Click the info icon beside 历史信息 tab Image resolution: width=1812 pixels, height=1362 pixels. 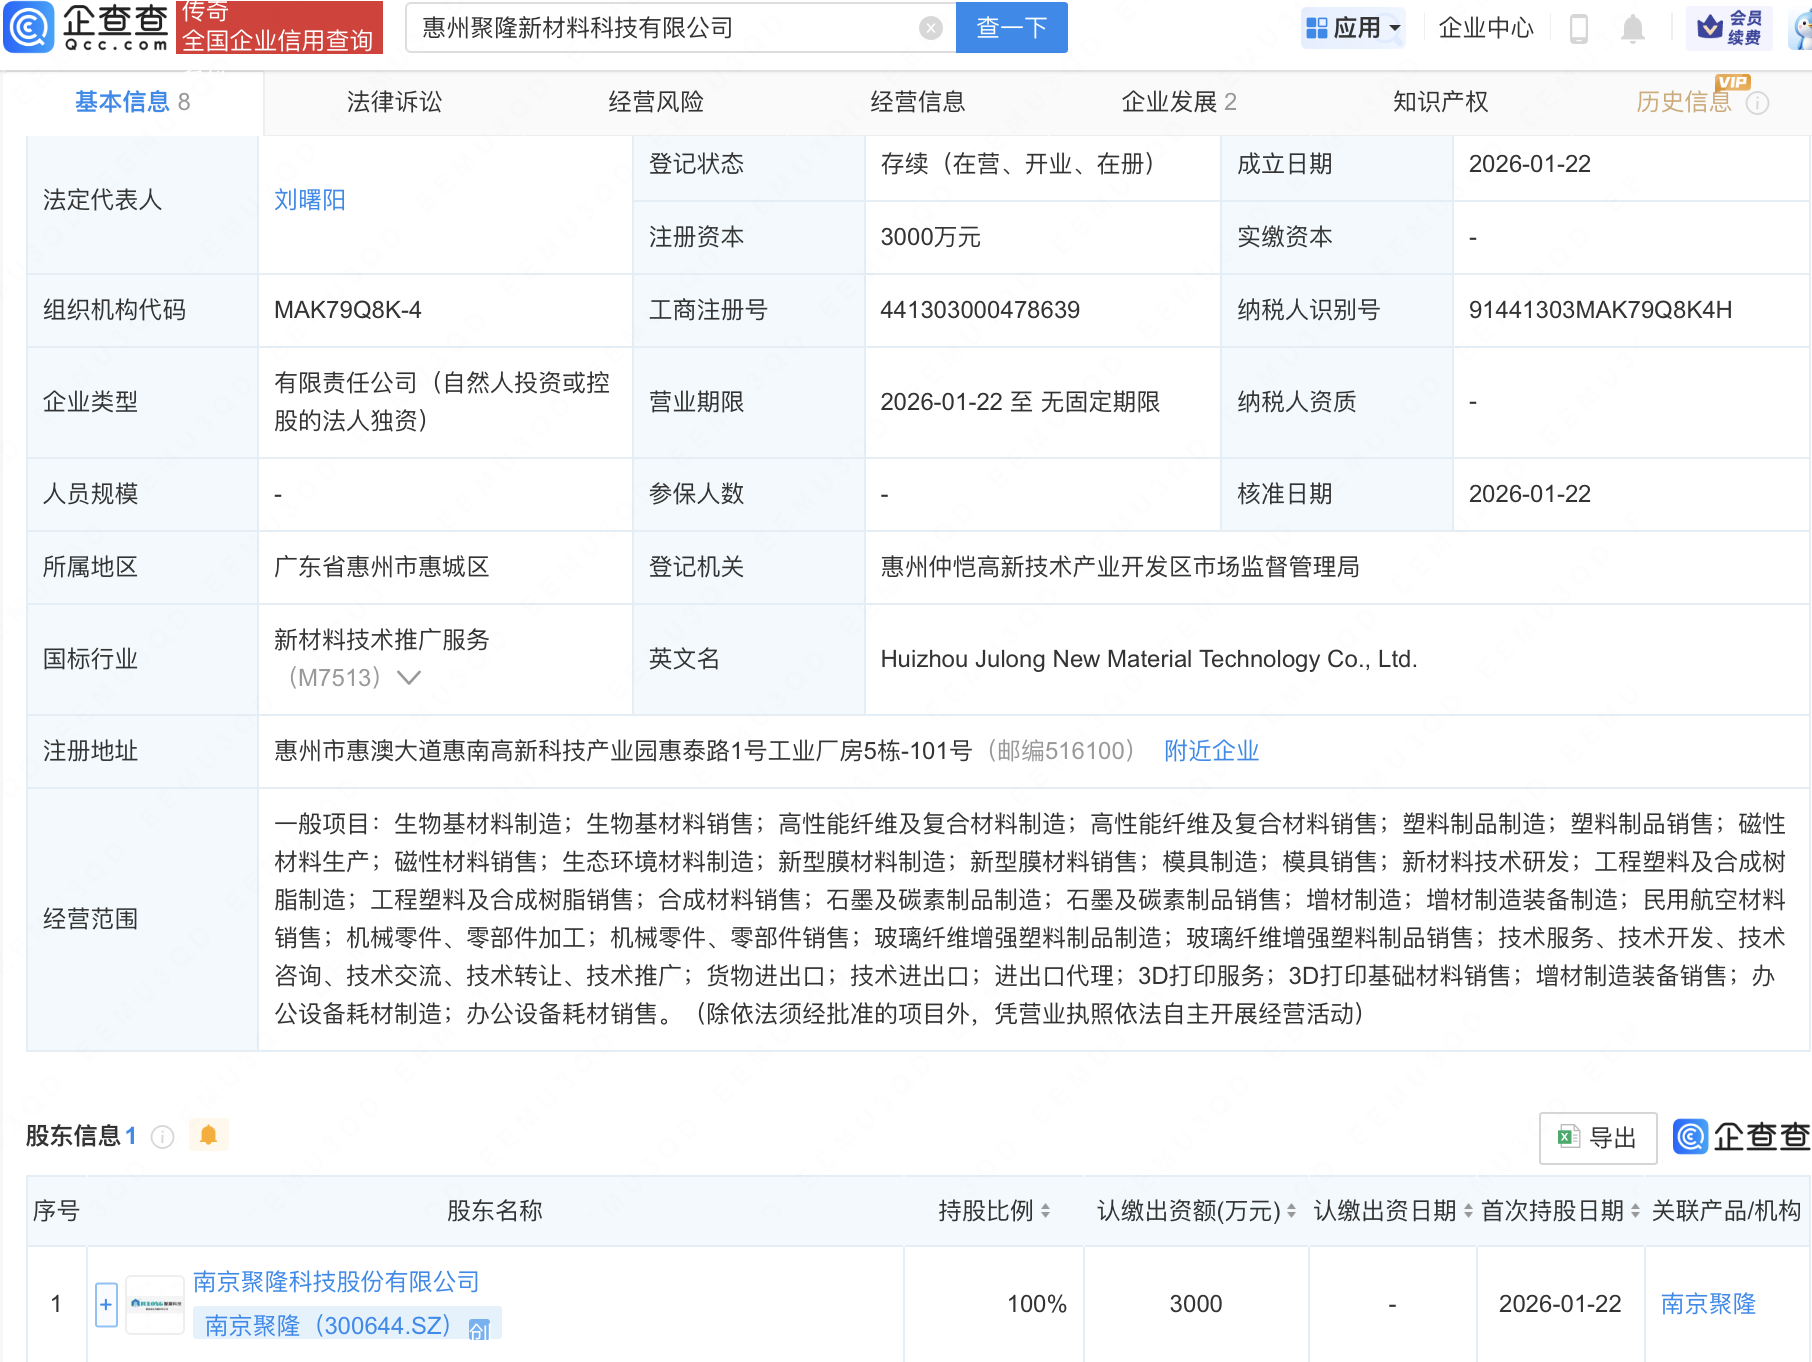1759,101
